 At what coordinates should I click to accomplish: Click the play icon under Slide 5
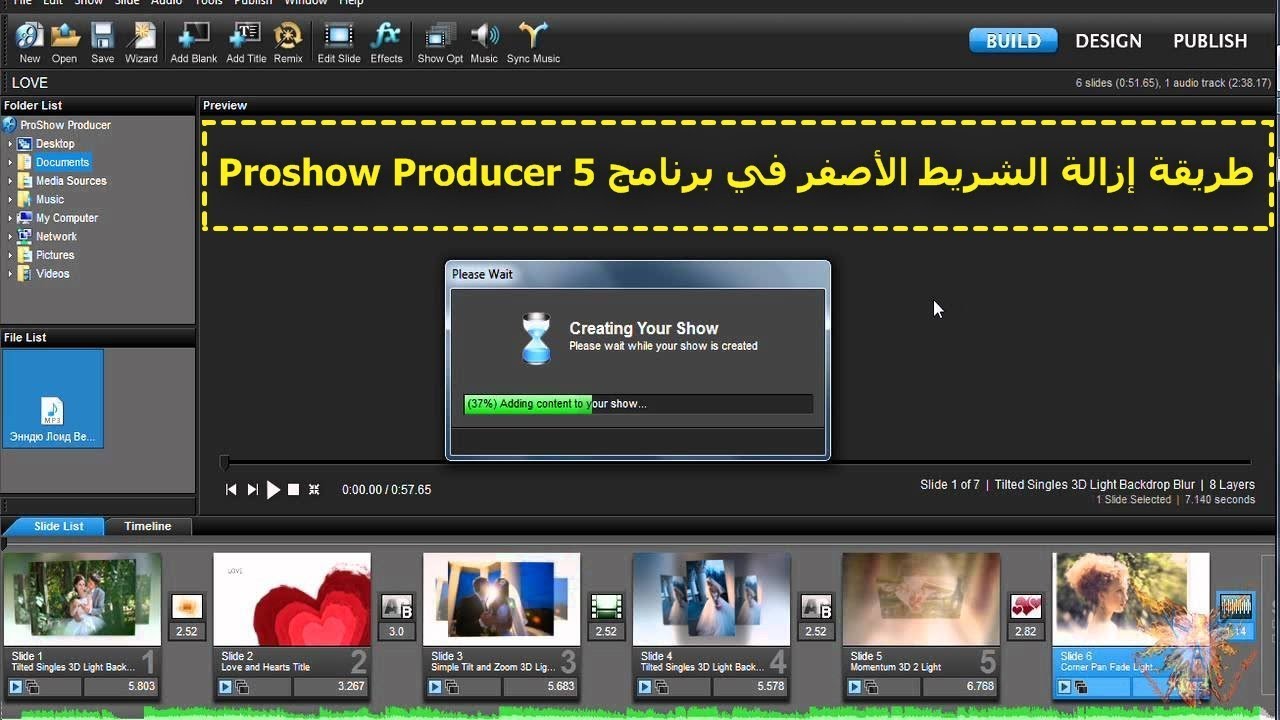(x=855, y=687)
